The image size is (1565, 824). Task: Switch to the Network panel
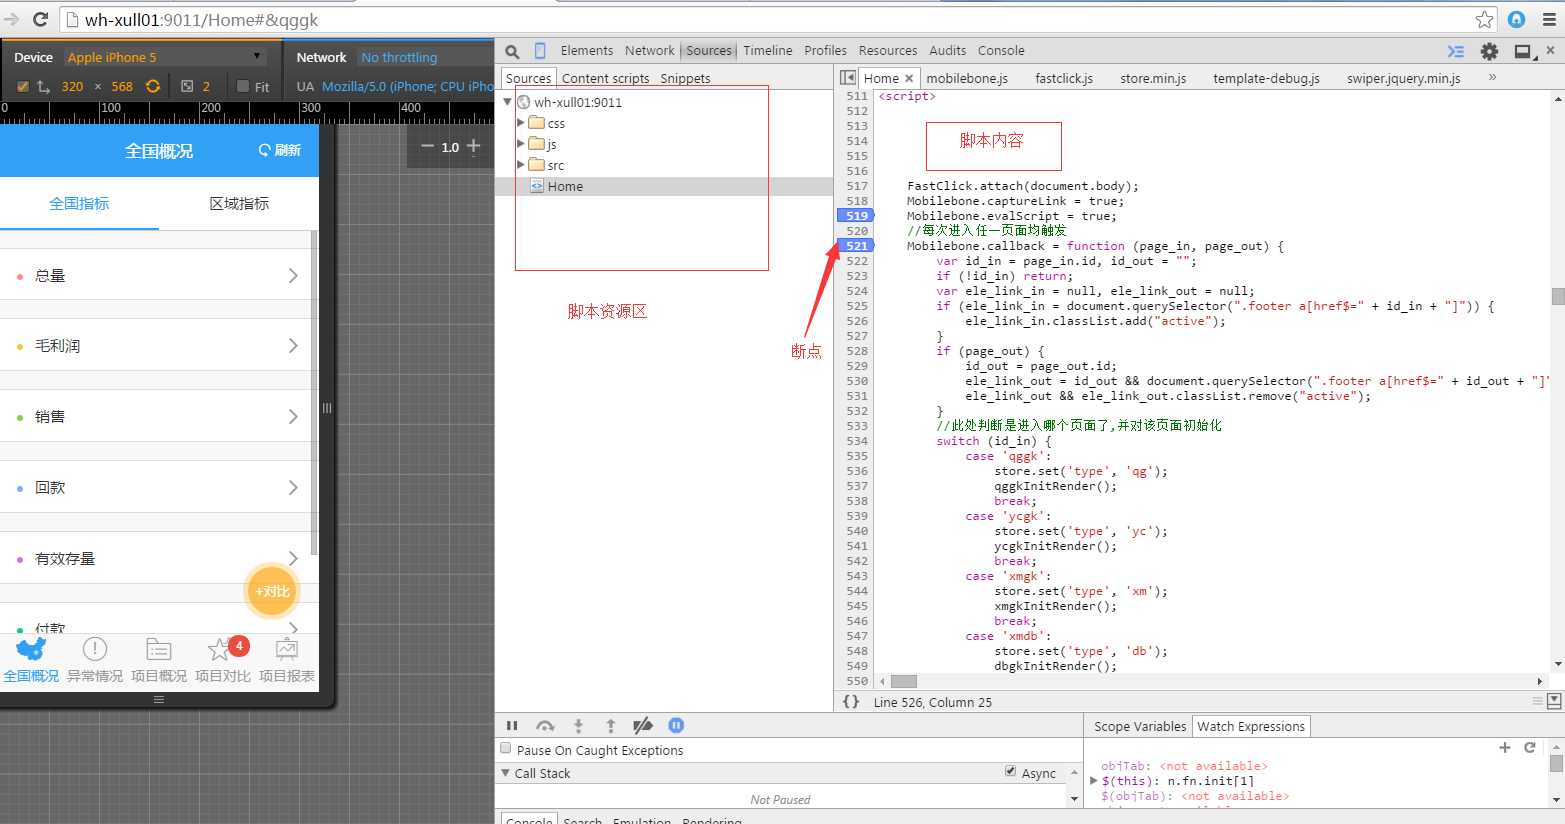[650, 51]
